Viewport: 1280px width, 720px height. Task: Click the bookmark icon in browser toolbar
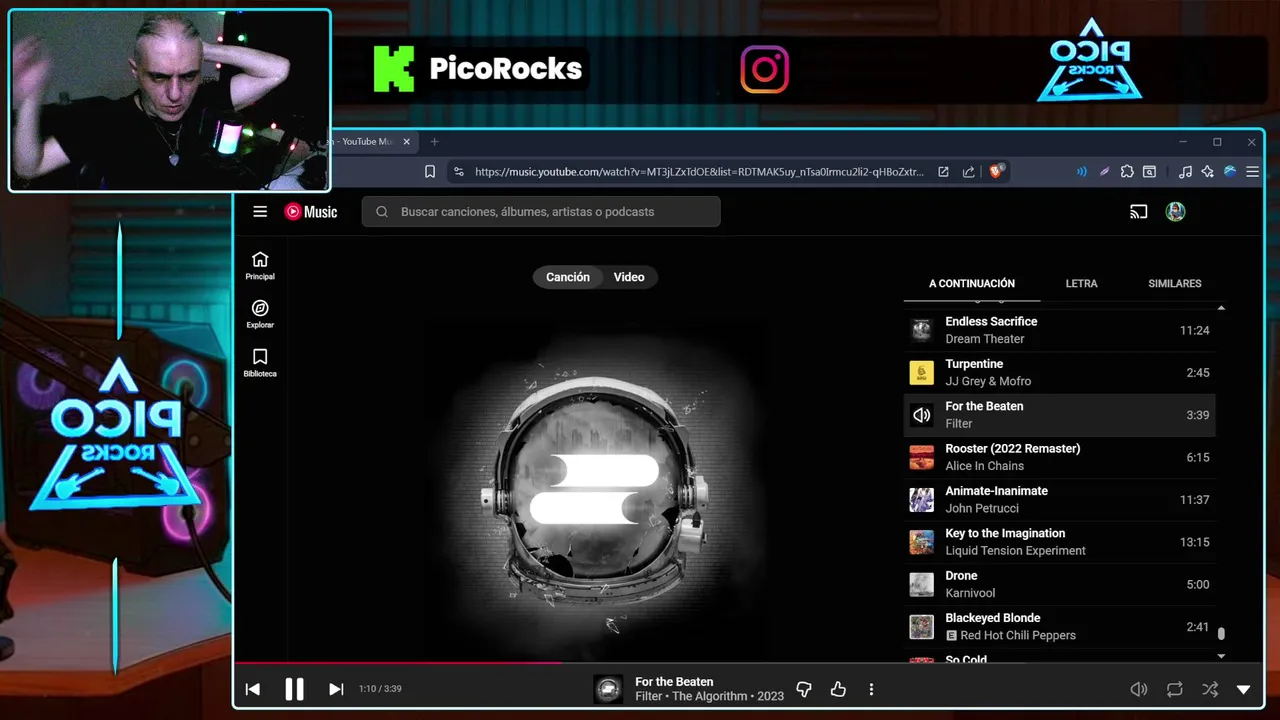430,172
